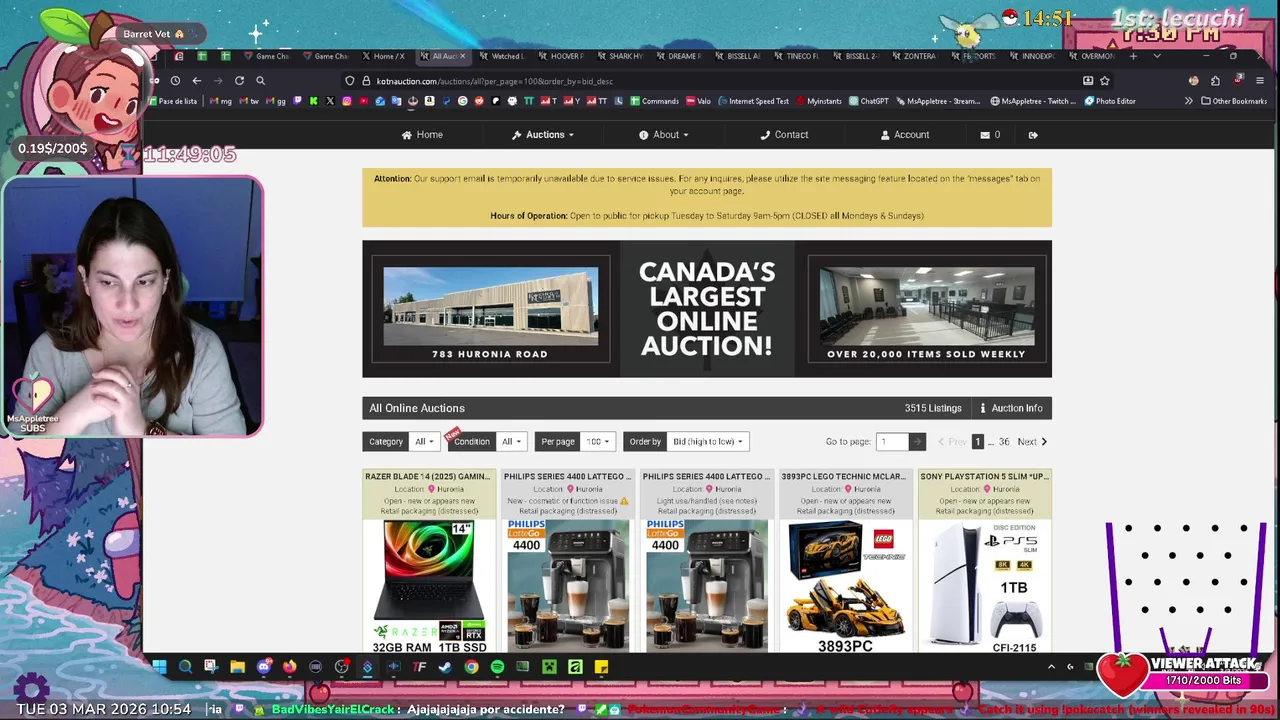Click the browser back arrow

click(x=197, y=81)
